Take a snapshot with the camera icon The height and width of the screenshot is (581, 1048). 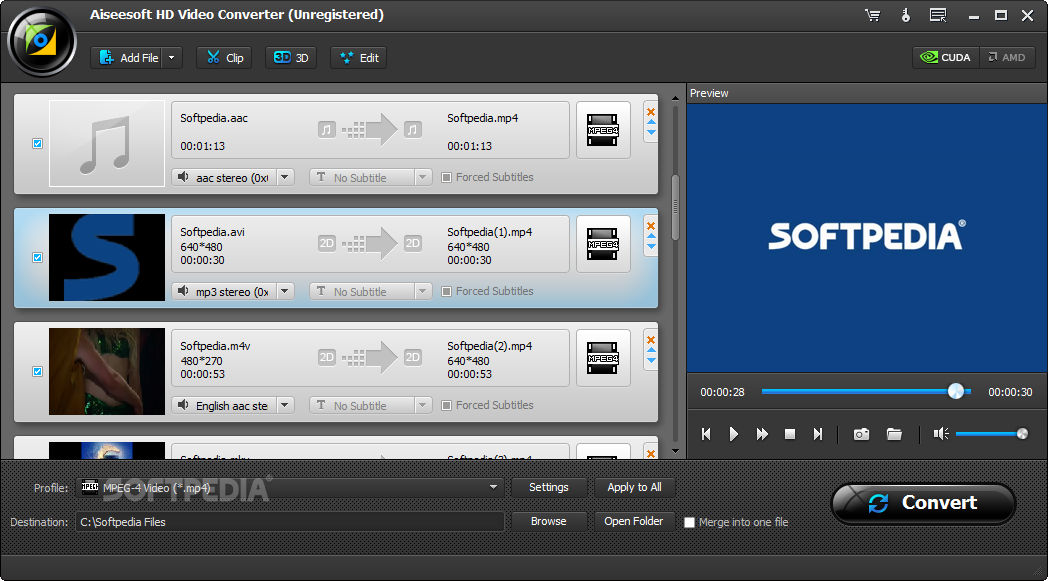pos(862,434)
